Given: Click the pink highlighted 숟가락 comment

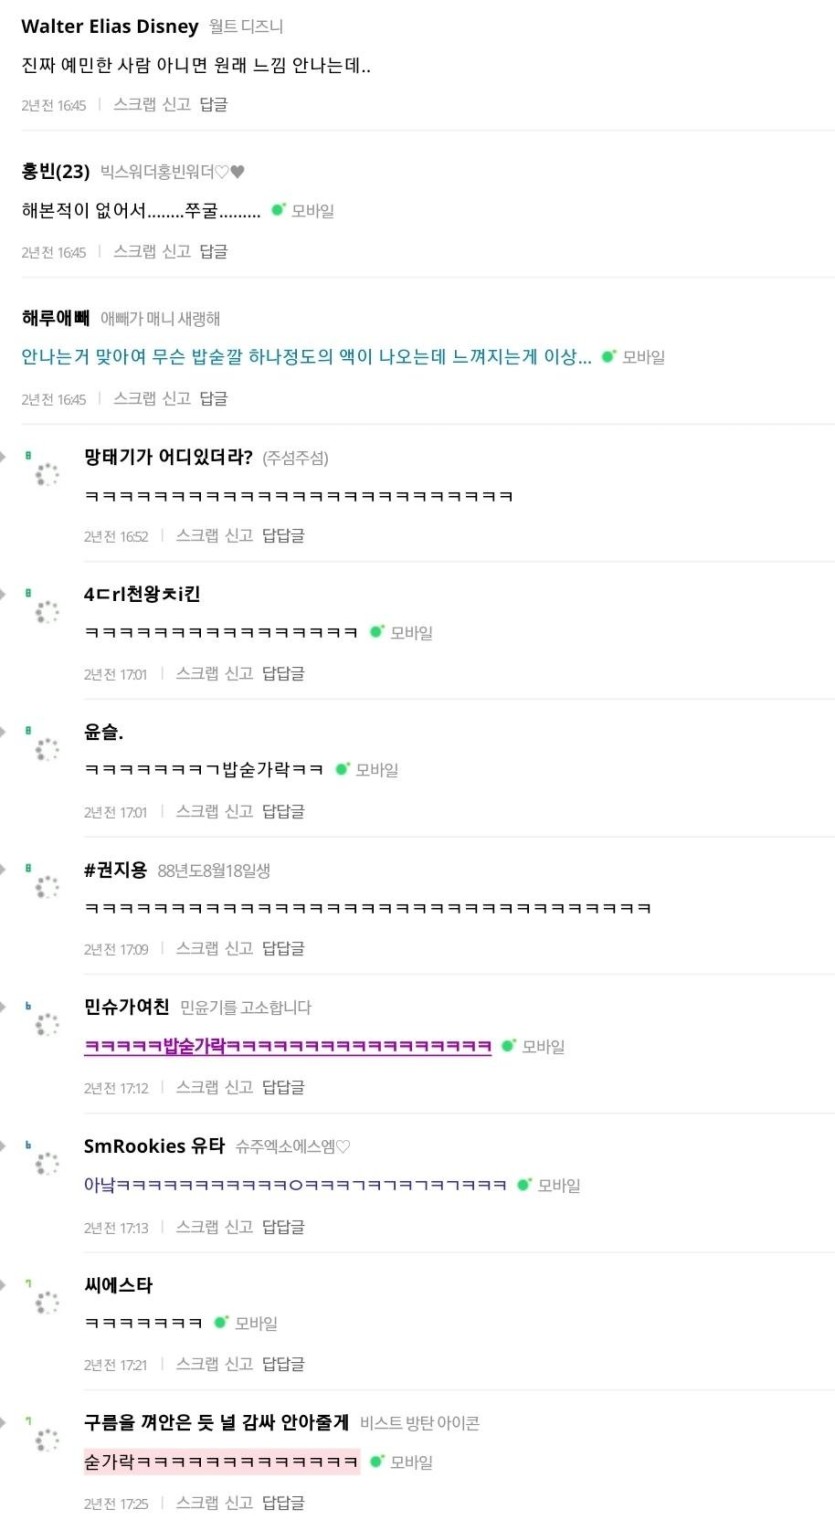Looking at the screenshot, I should (221, 1462).
